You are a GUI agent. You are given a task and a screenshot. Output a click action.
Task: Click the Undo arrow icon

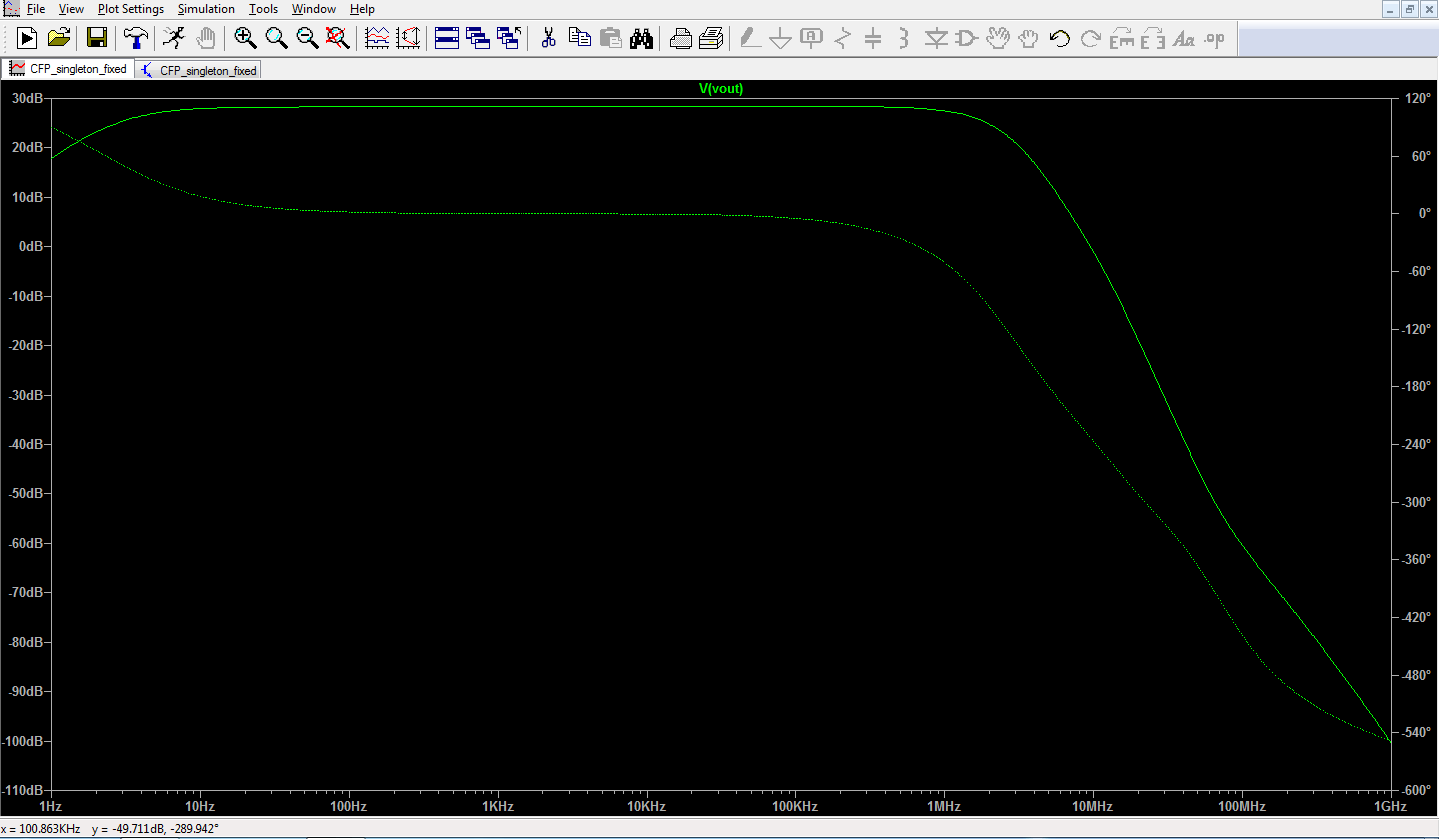click(x=1060, y=39)
